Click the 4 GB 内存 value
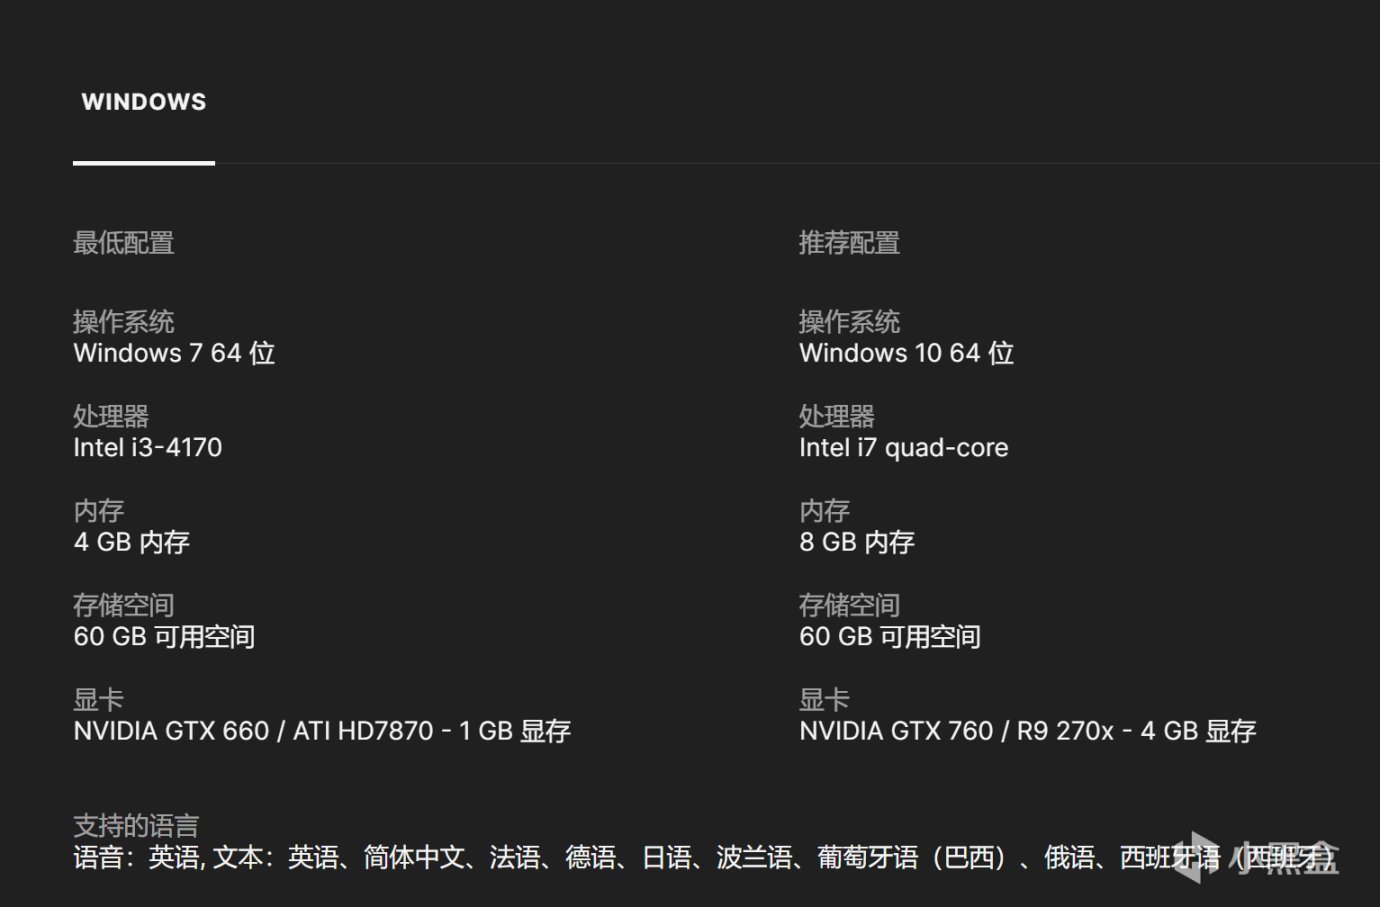This screenshot has height=907, width=1380. pos(132,542)
